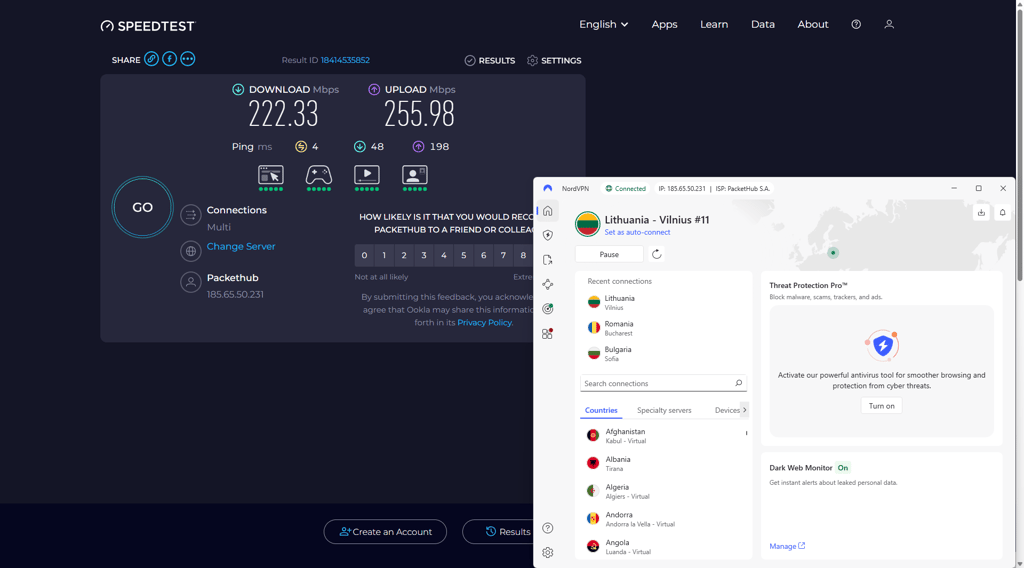The image size is (1024, 568).
Task: Switch to Devices tab in NordVPN
Action: pyautogui.click(x=727, y=410)
